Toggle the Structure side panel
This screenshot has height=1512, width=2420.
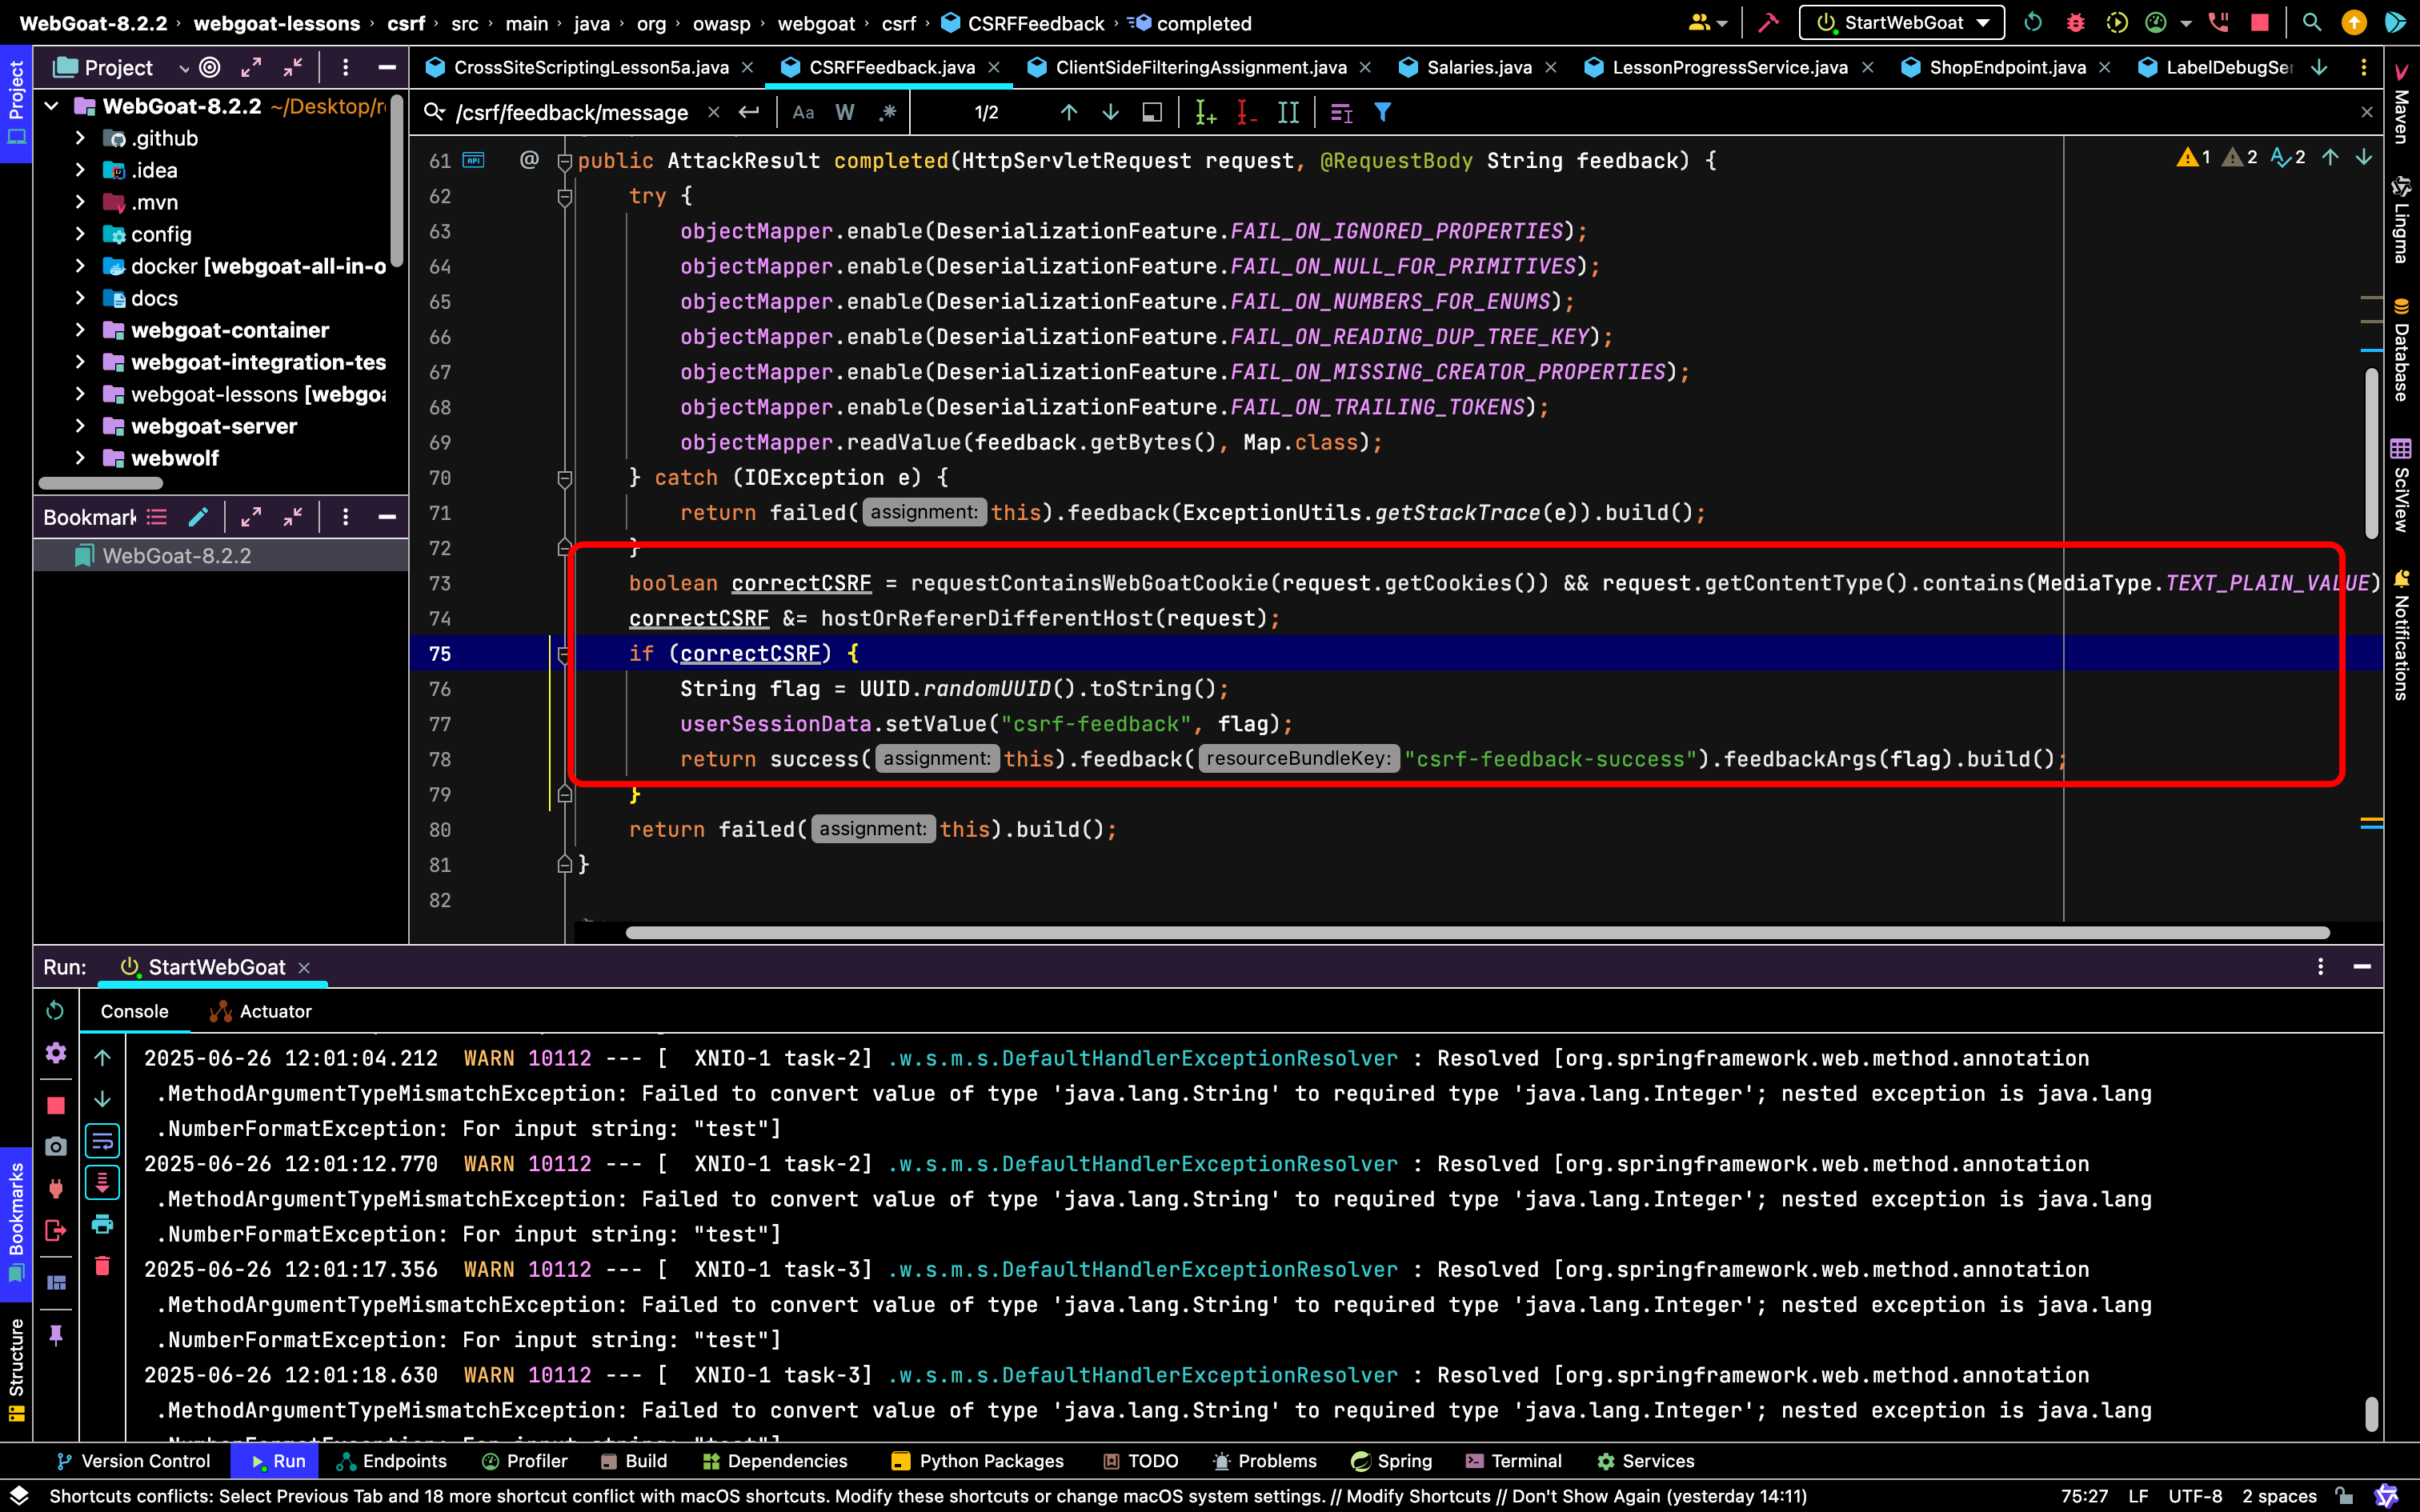click(x=16, y=1370)
